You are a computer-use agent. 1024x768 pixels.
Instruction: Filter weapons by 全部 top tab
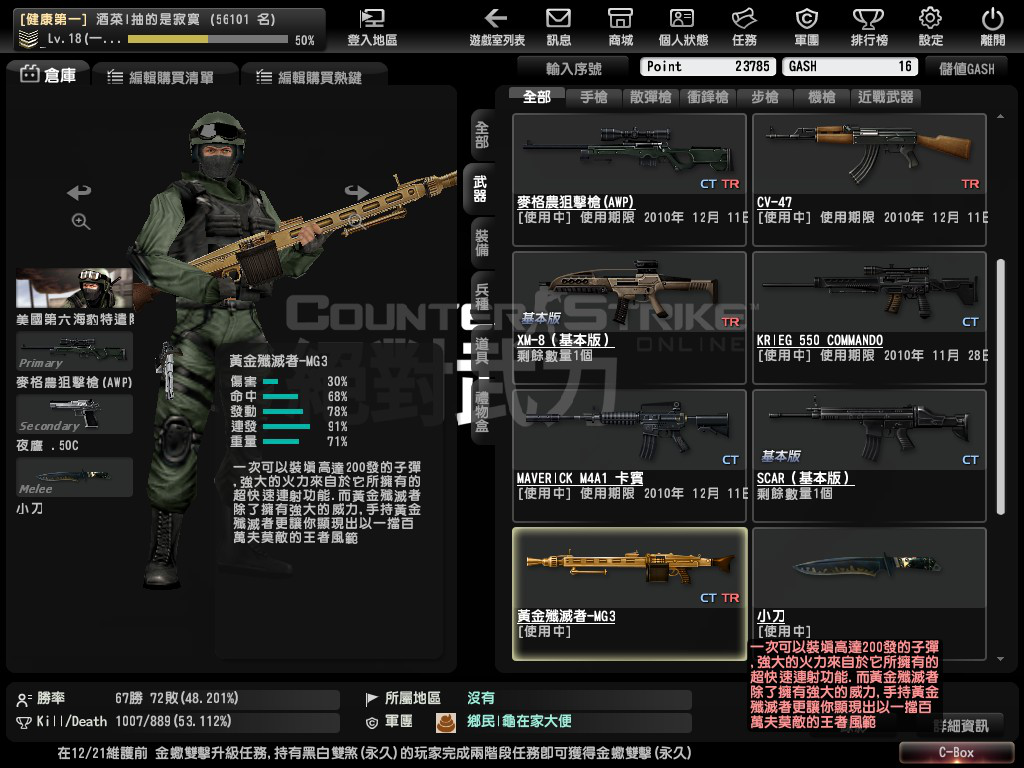pos(537,97)
